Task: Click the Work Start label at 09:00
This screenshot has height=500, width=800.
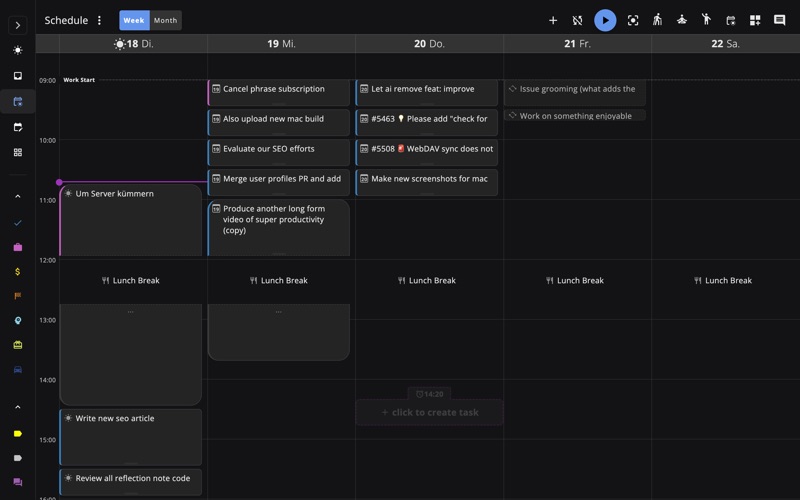Action: [79, 80]
